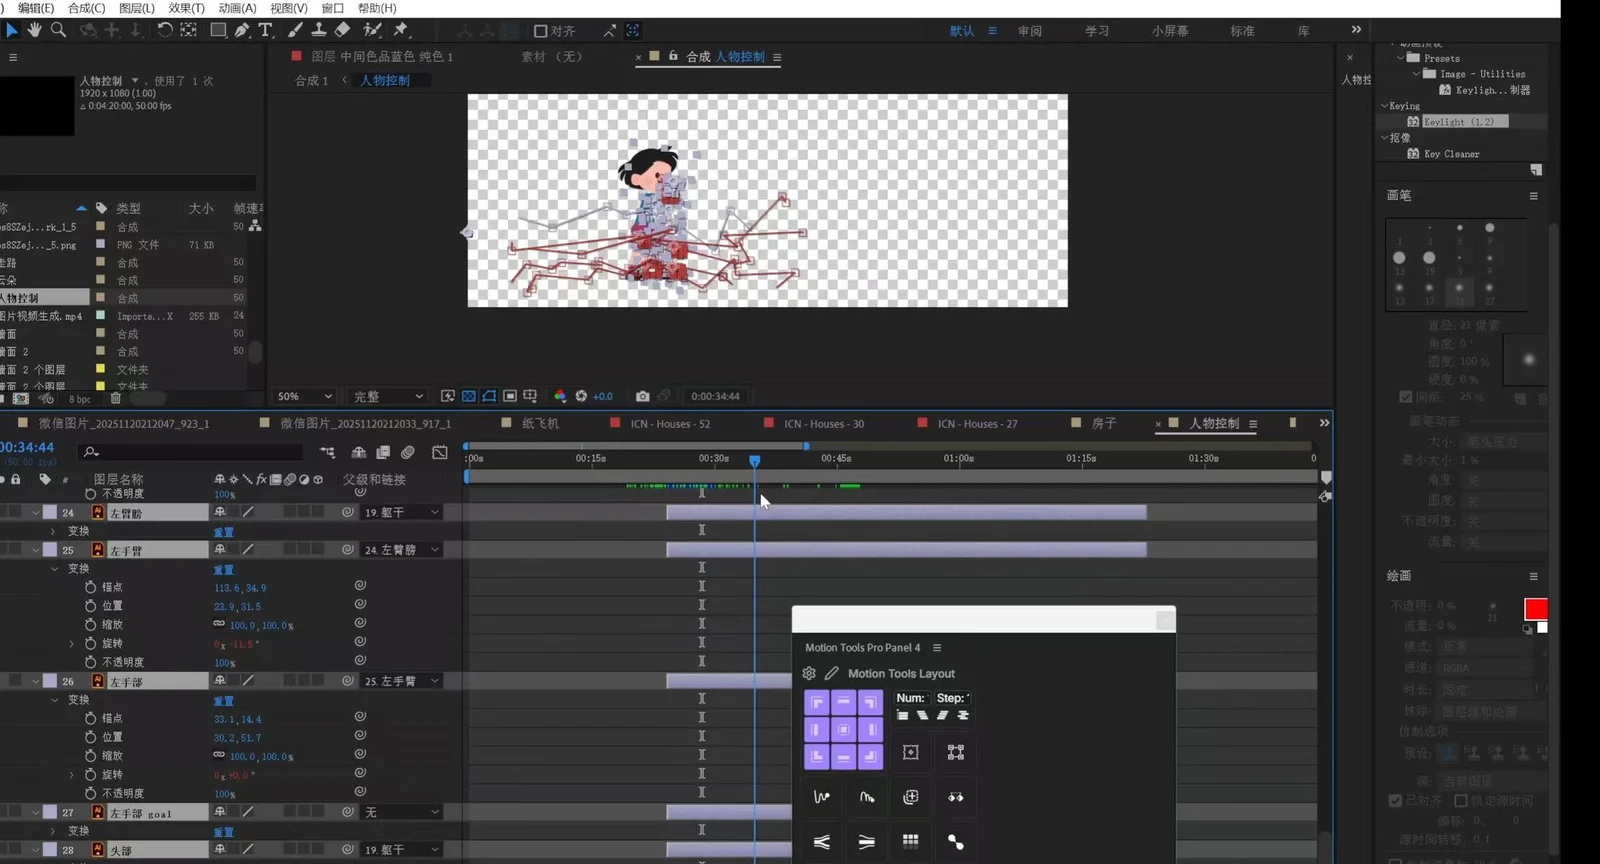Open the 效果(T) menu
Viewport: 1600px width, 864px height.
tap(186, 8)
